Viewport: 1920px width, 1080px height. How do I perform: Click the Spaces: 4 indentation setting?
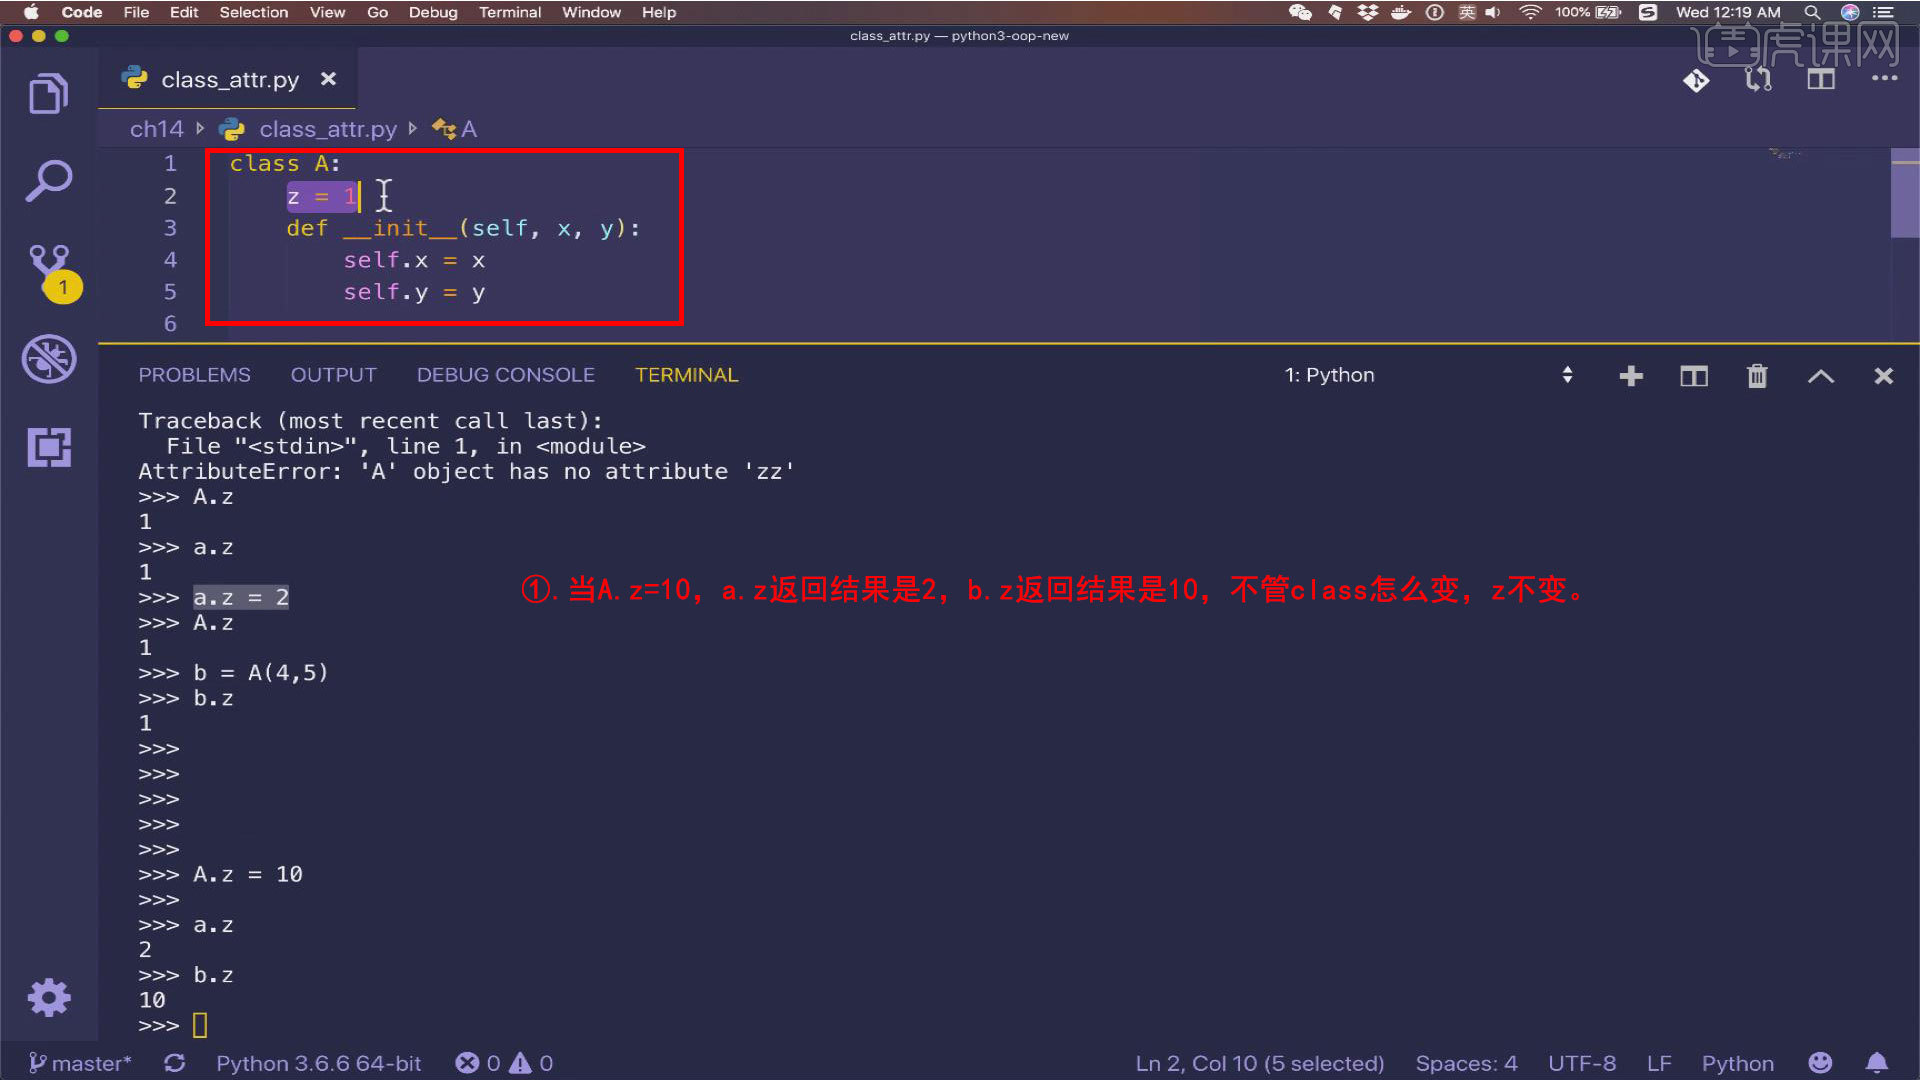[x=1466, y=1063]
